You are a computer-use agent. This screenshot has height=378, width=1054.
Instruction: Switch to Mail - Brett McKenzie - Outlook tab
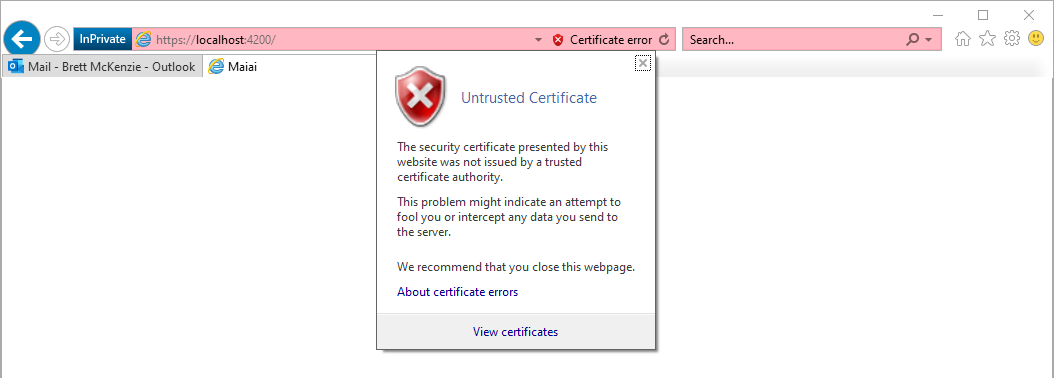(x=102, y=67)
